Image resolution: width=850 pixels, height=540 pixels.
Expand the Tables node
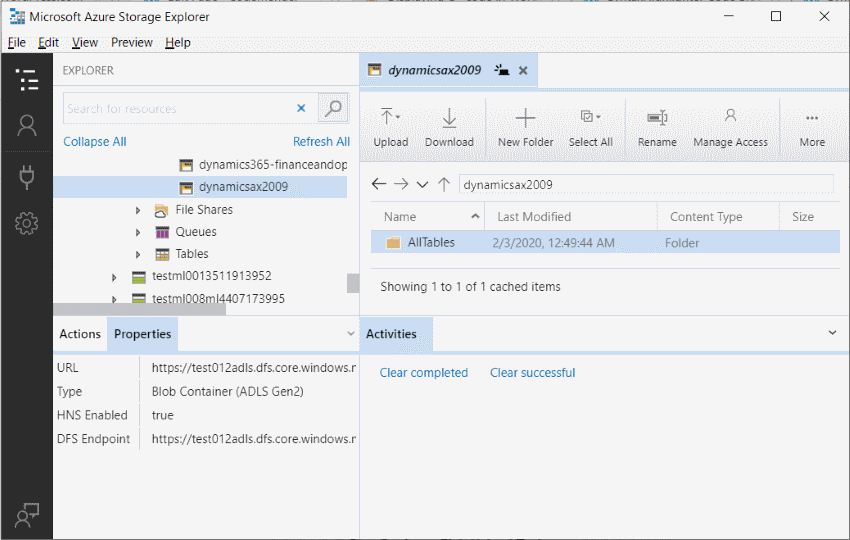(138, 254)
